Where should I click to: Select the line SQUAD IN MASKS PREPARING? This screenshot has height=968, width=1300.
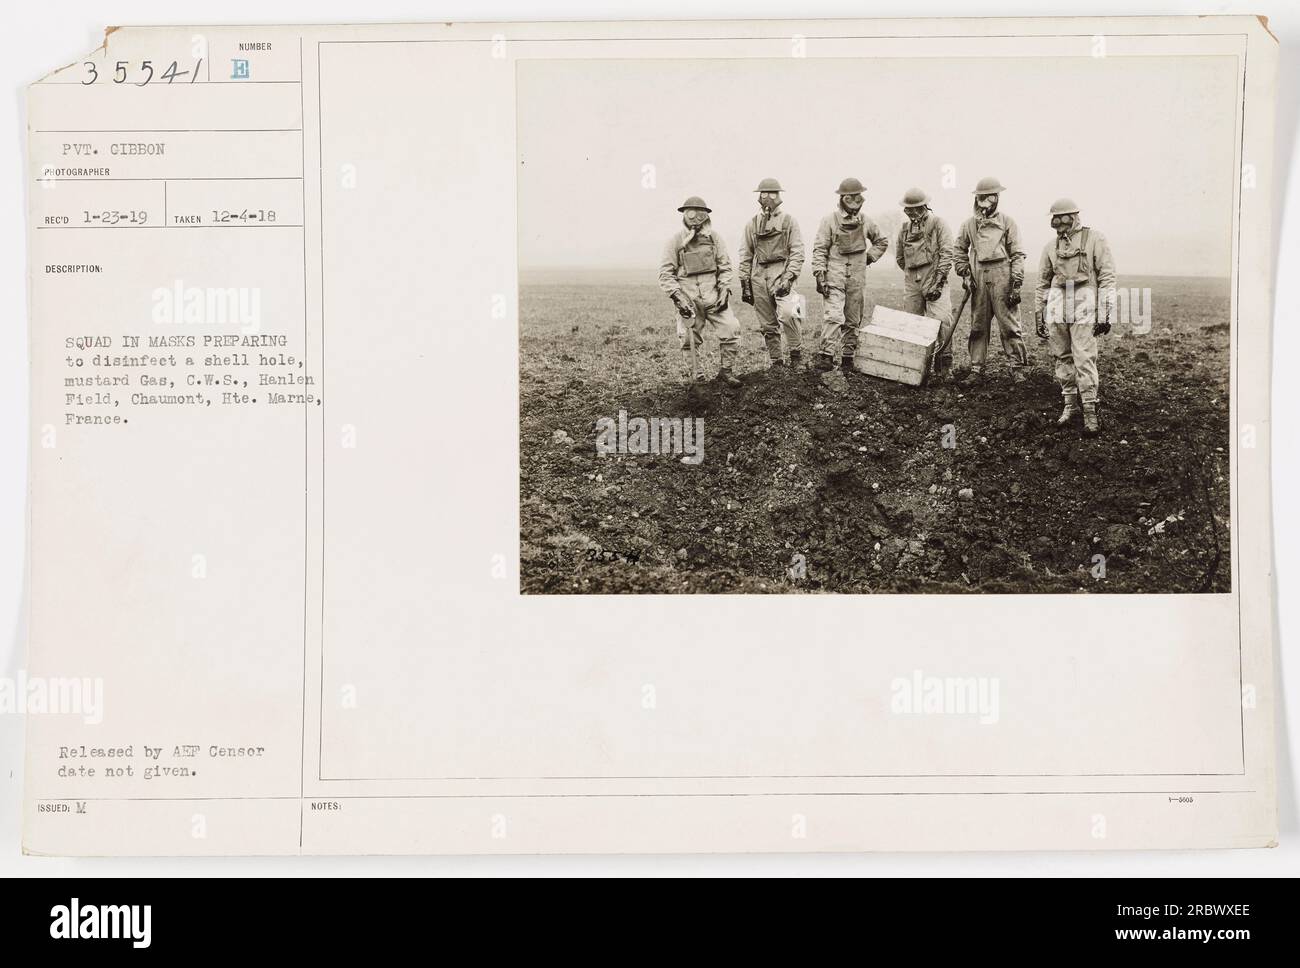click(176, 341)
